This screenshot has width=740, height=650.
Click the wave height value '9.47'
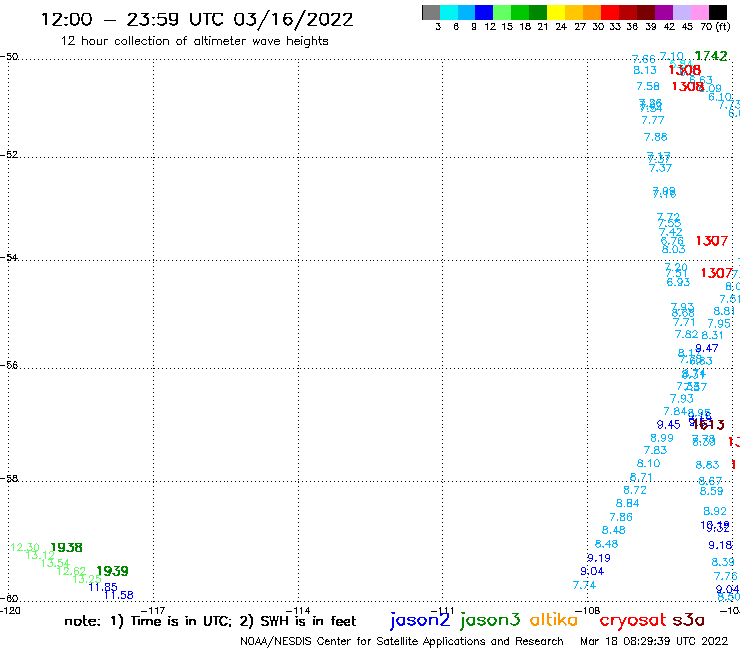[706, 348]
